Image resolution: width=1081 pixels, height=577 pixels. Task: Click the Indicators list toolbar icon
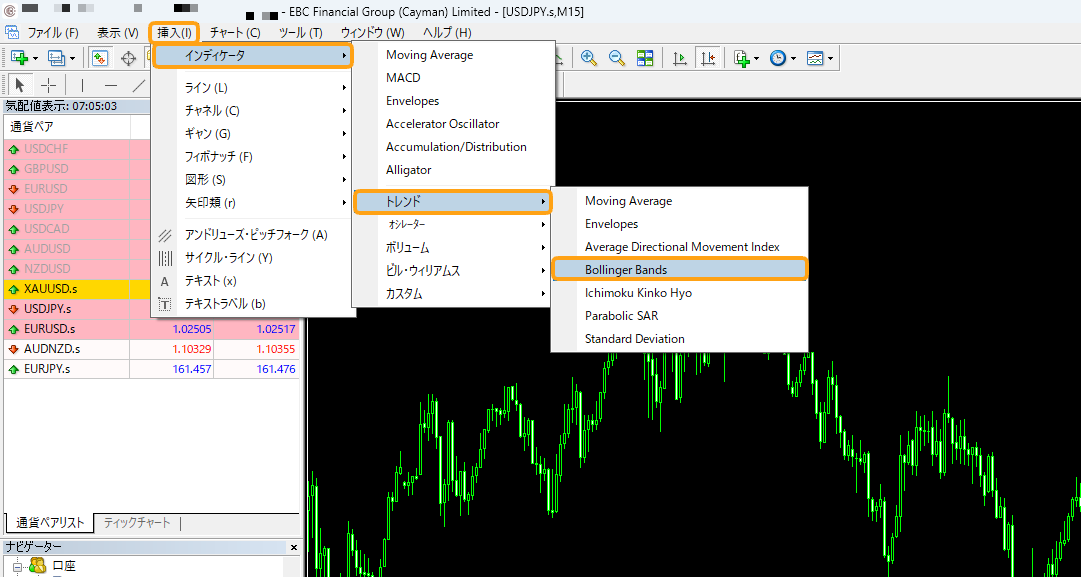(x=742, y=59)
